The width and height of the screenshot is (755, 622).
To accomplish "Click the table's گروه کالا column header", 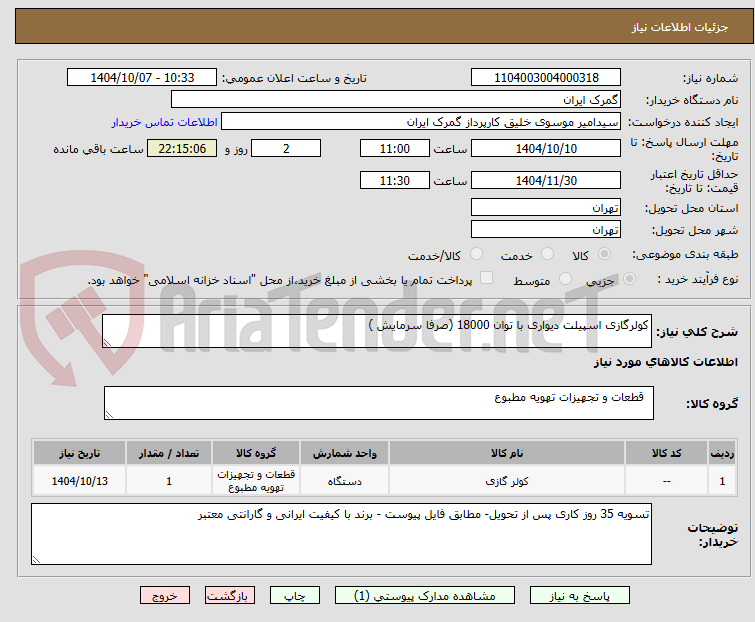I will pyautogui.click(x=256, y=453).
